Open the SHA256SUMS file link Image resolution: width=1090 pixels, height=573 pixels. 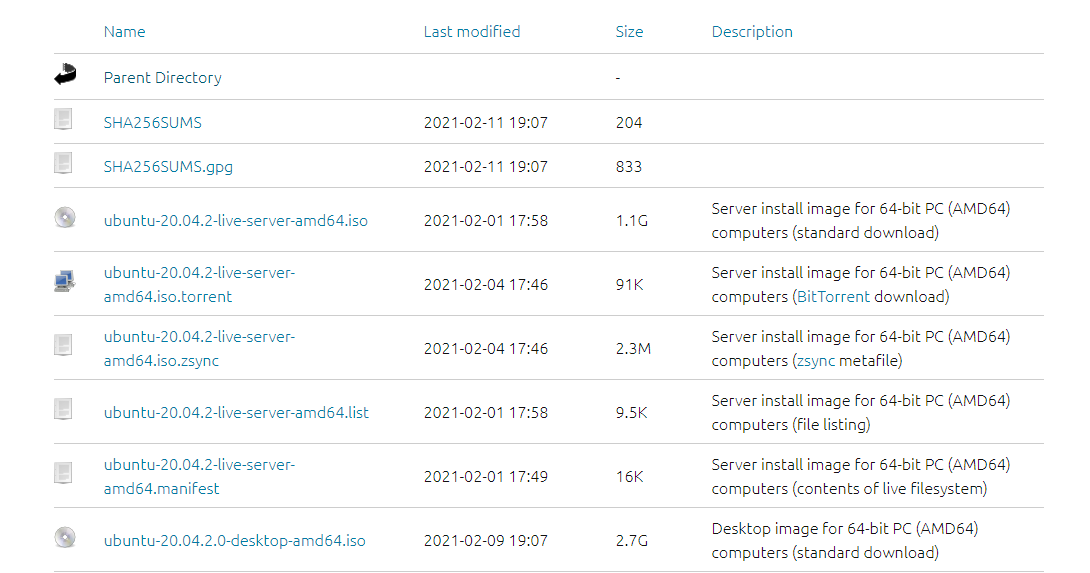(x=152, y=122)
